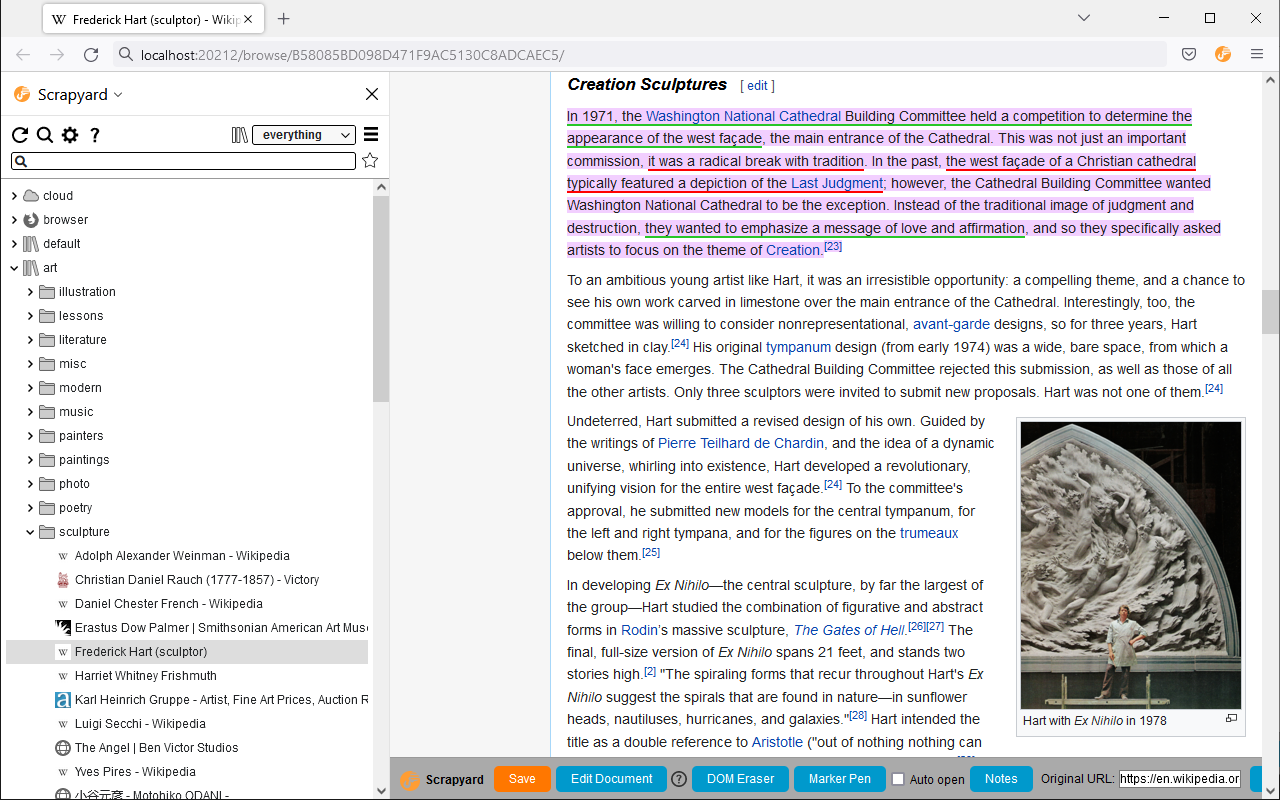Reload the current browser page
Viewport: 1280px width, 800px height.
(91, 55)
